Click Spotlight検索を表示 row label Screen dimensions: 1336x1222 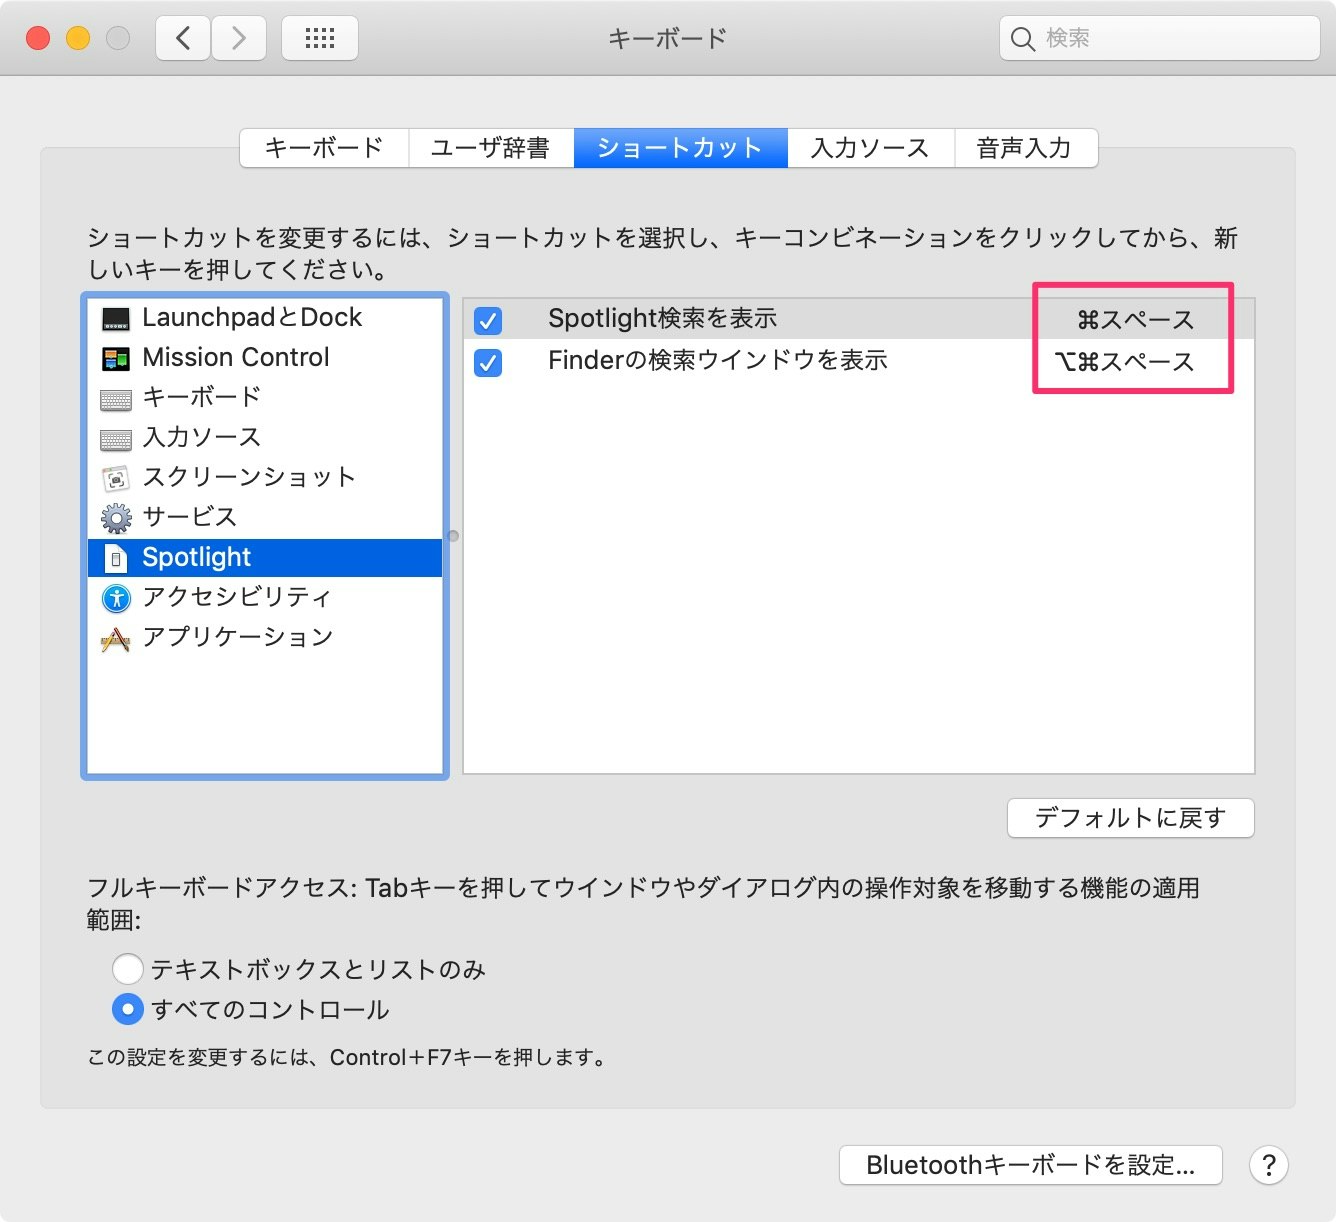(663, 319)
